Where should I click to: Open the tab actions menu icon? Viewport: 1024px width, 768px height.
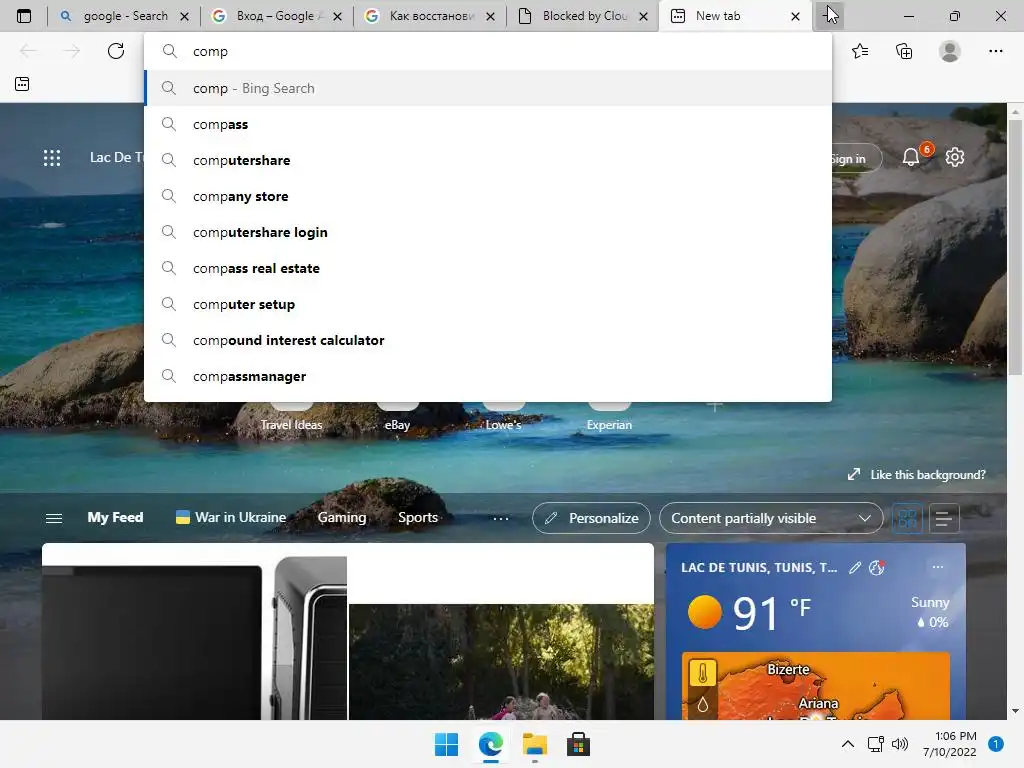(x=24, y=16)
